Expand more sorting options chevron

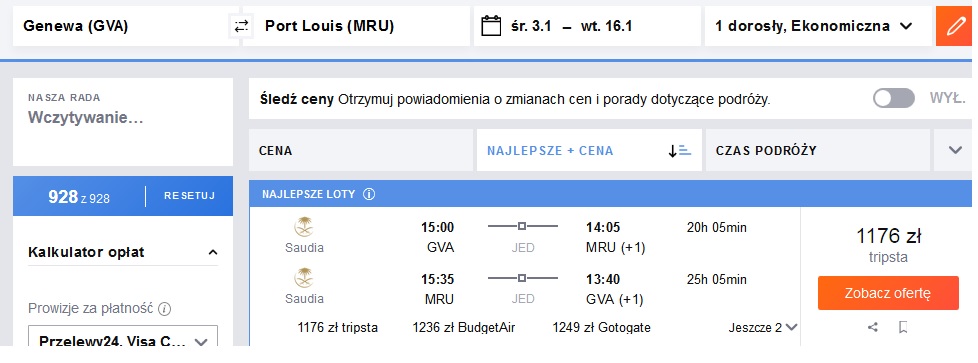(955, 150)
